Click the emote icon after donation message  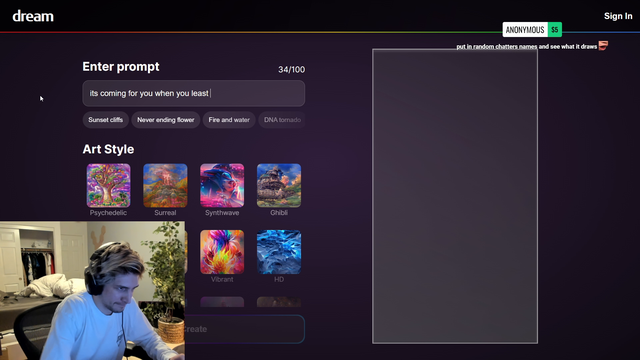[603, 45]
